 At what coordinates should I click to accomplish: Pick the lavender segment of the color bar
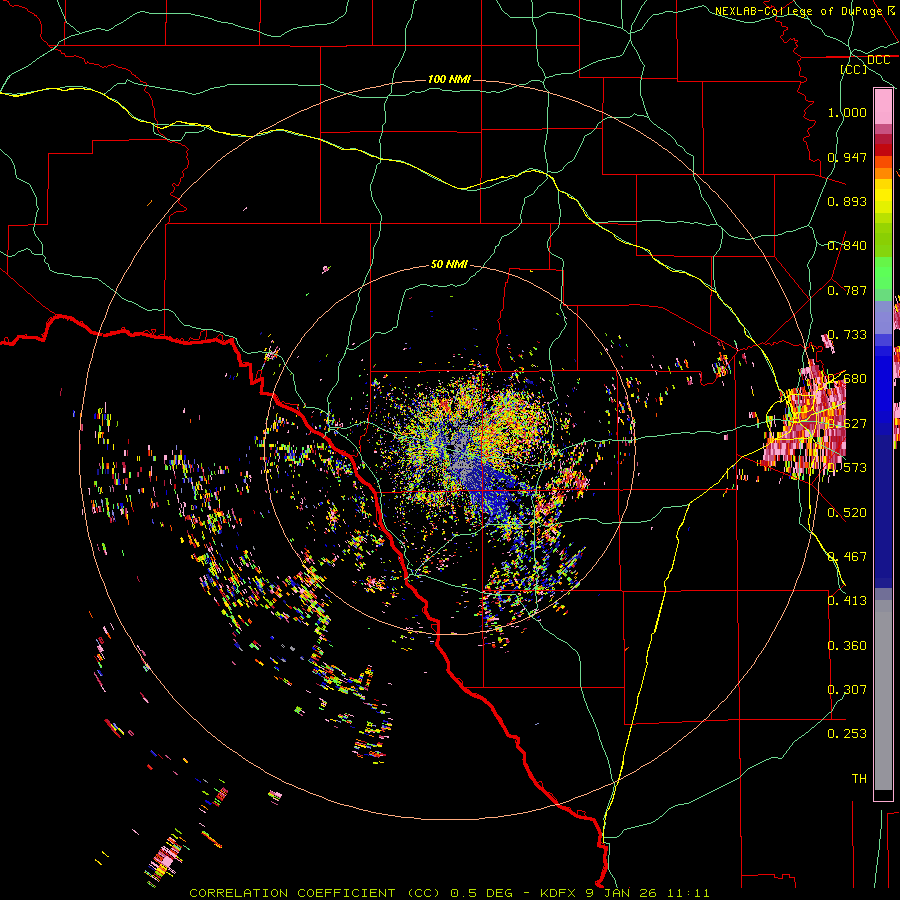pos(883,318)
